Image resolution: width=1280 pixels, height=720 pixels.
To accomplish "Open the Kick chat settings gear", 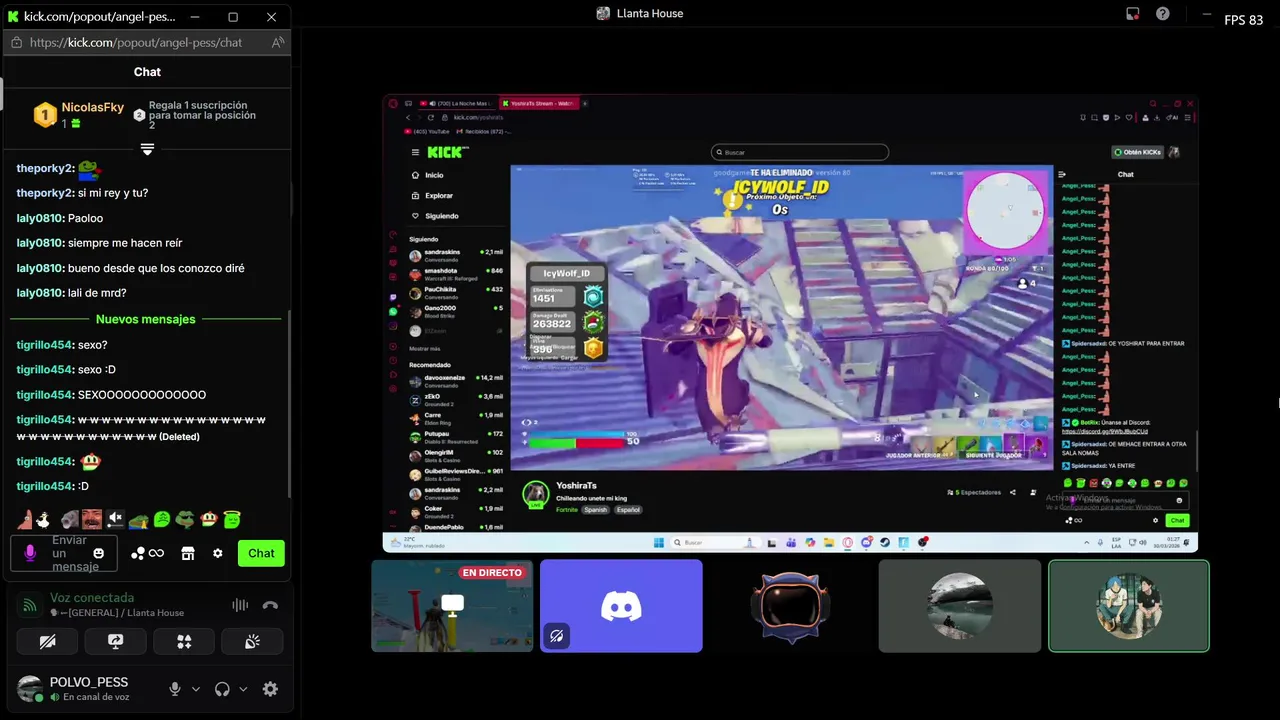I will 218,553.
